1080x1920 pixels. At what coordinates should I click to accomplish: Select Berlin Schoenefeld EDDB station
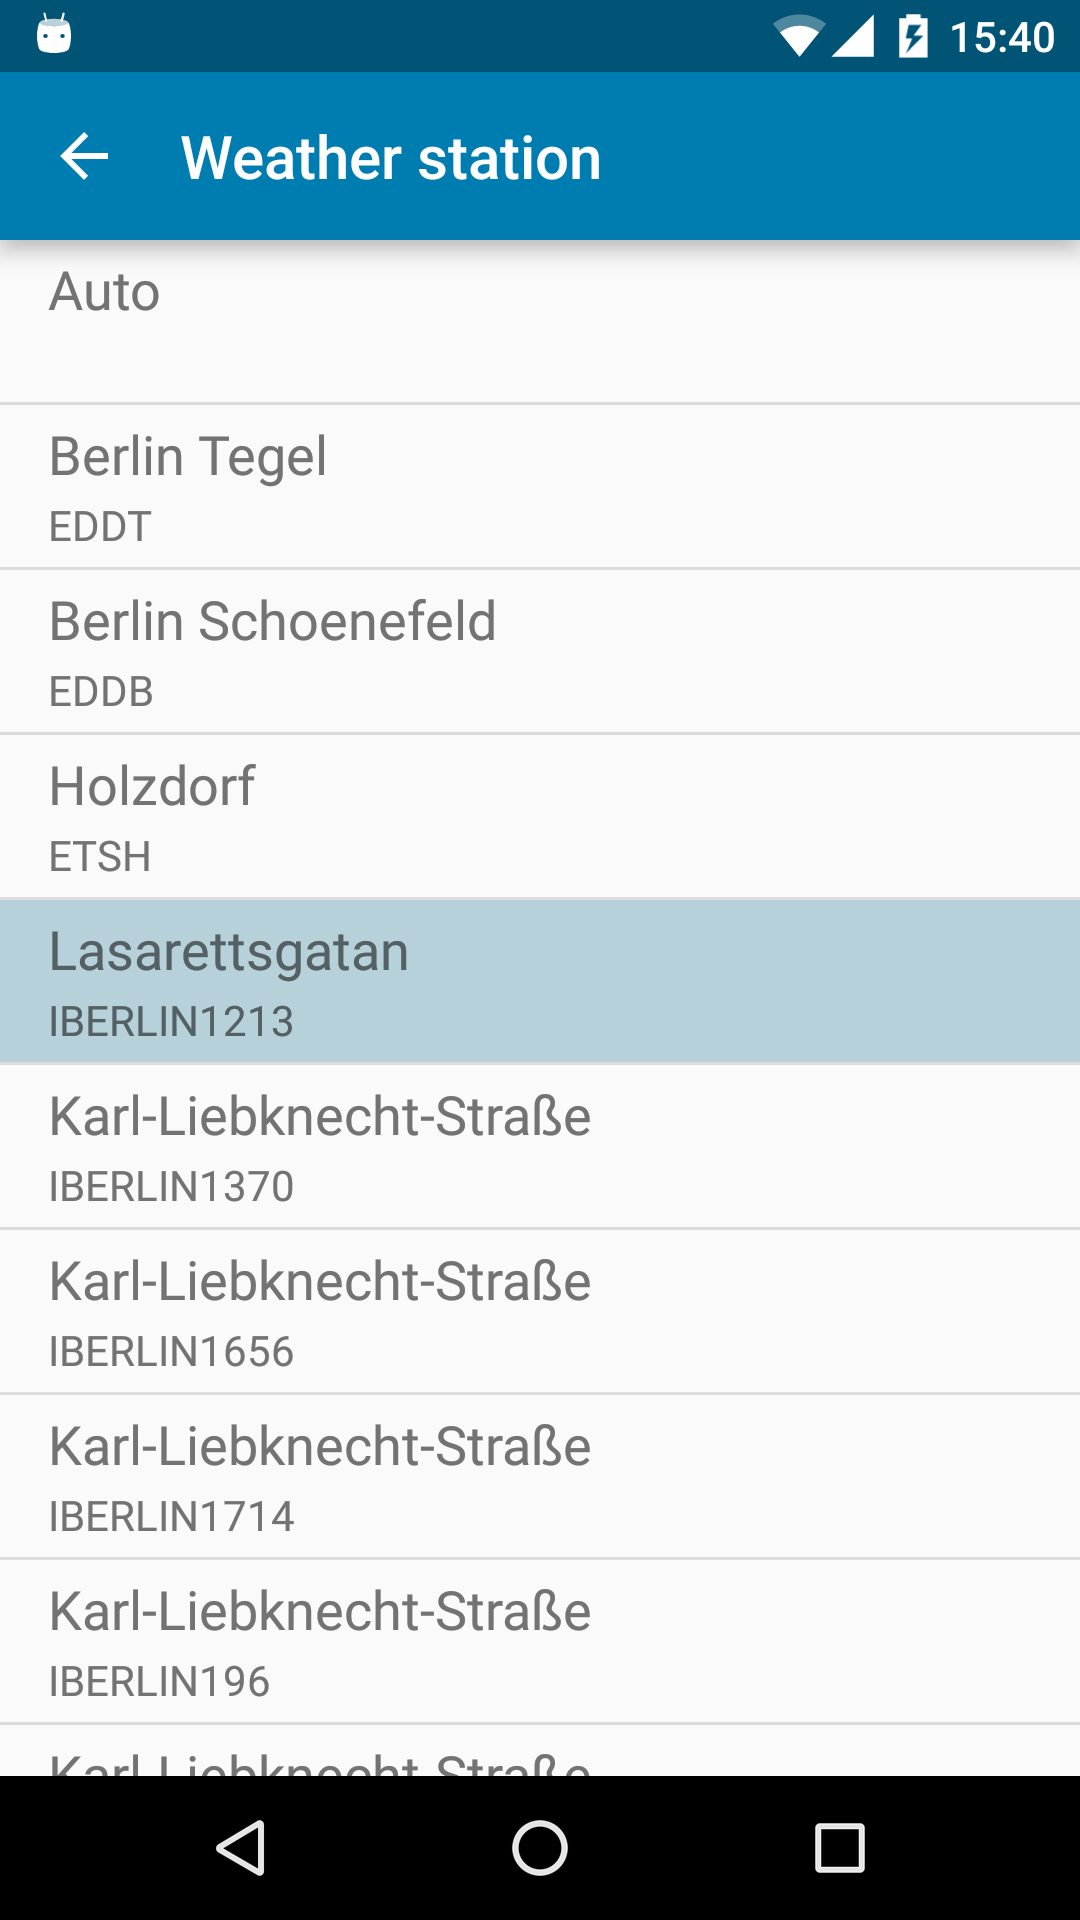[540, 652]
